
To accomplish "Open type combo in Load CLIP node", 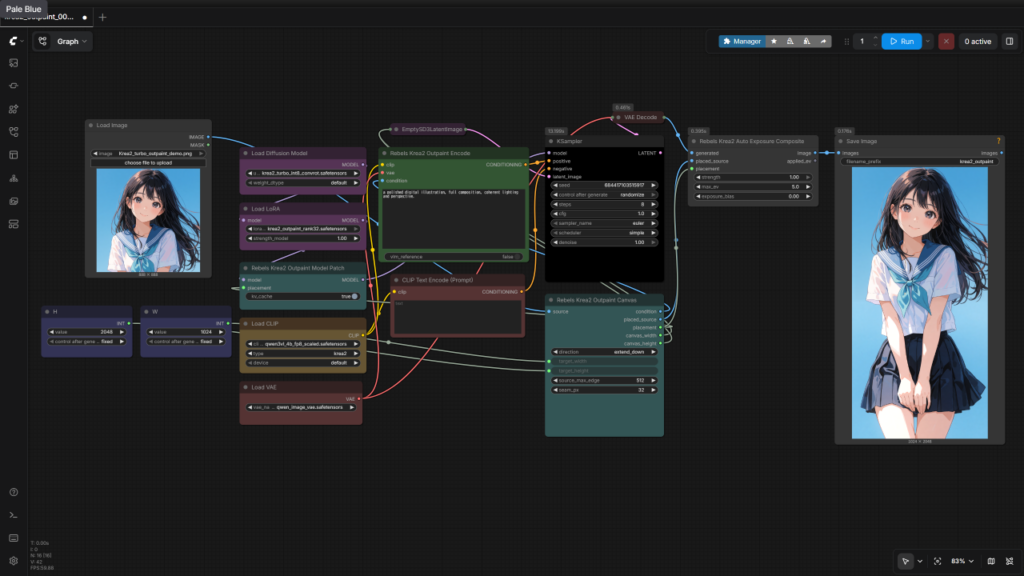I will coord(302,353).
